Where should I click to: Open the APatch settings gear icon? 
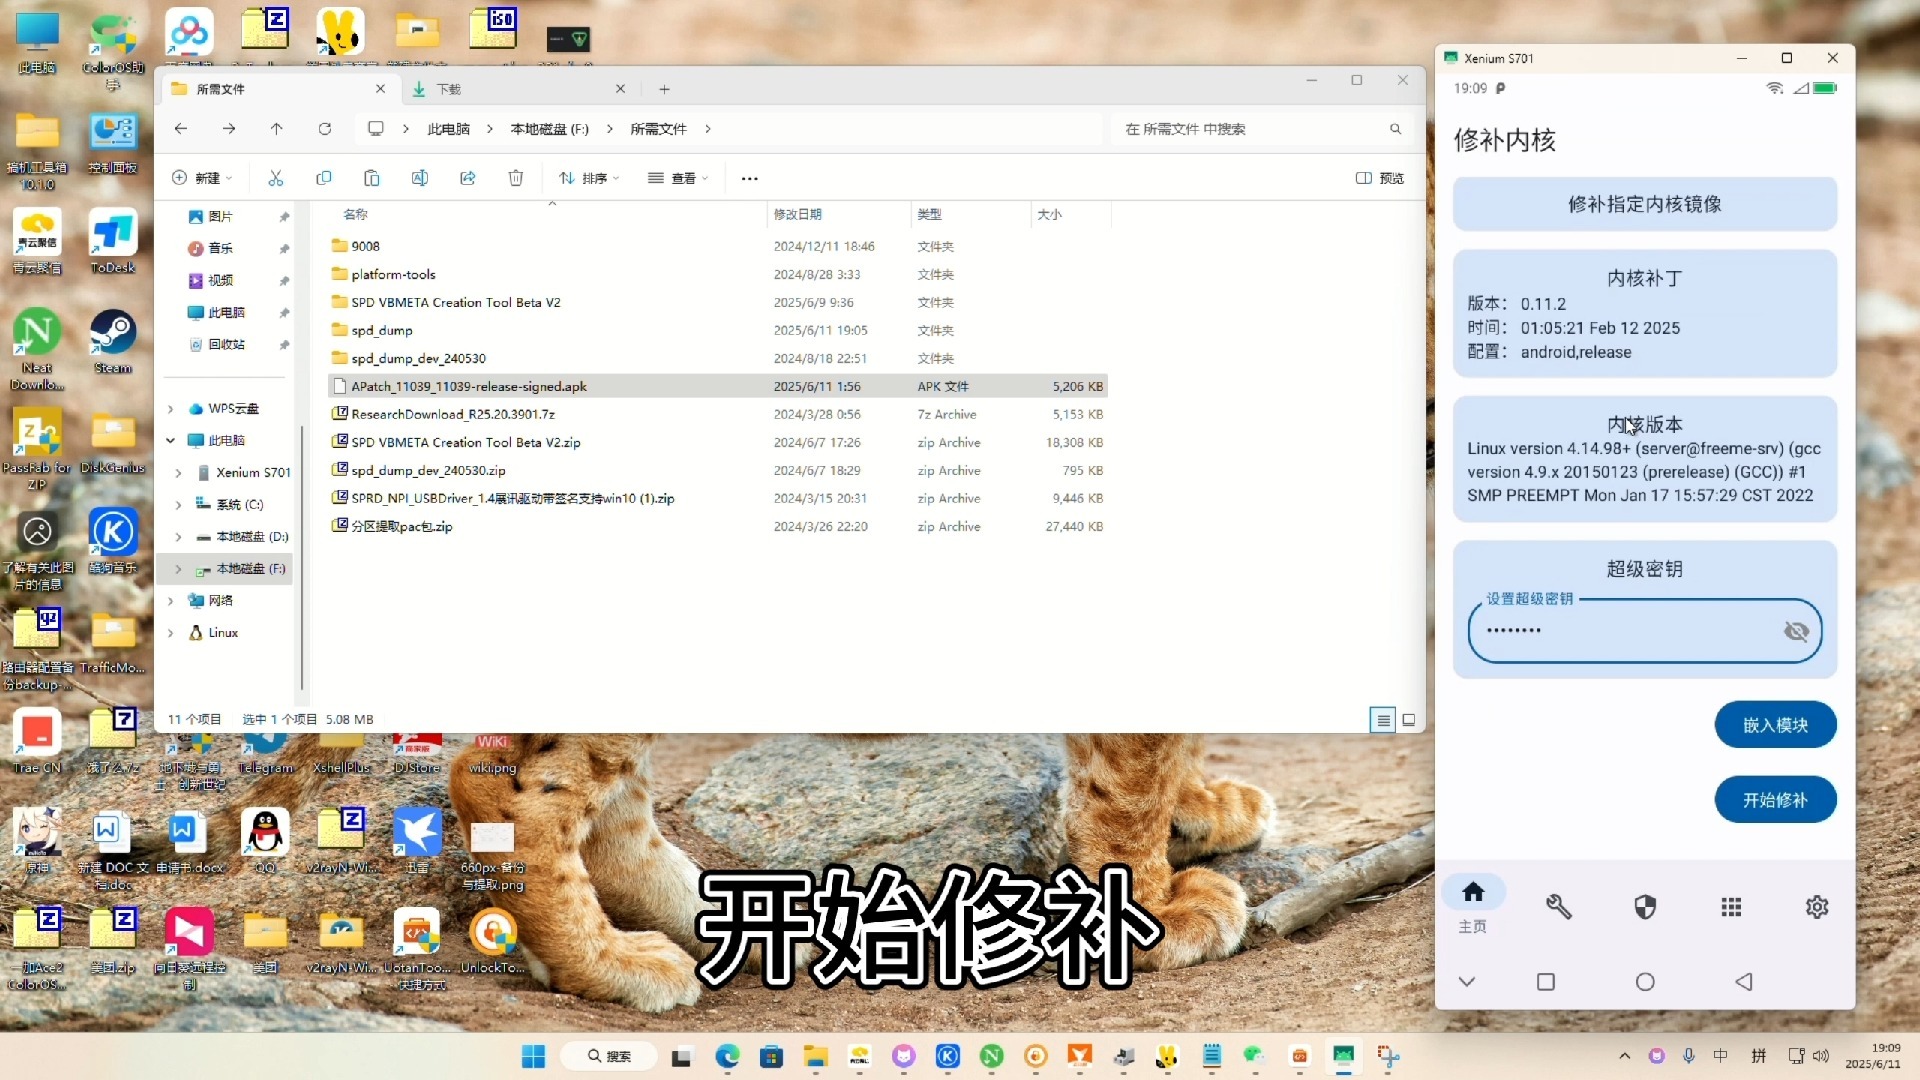click(1817, 907)
